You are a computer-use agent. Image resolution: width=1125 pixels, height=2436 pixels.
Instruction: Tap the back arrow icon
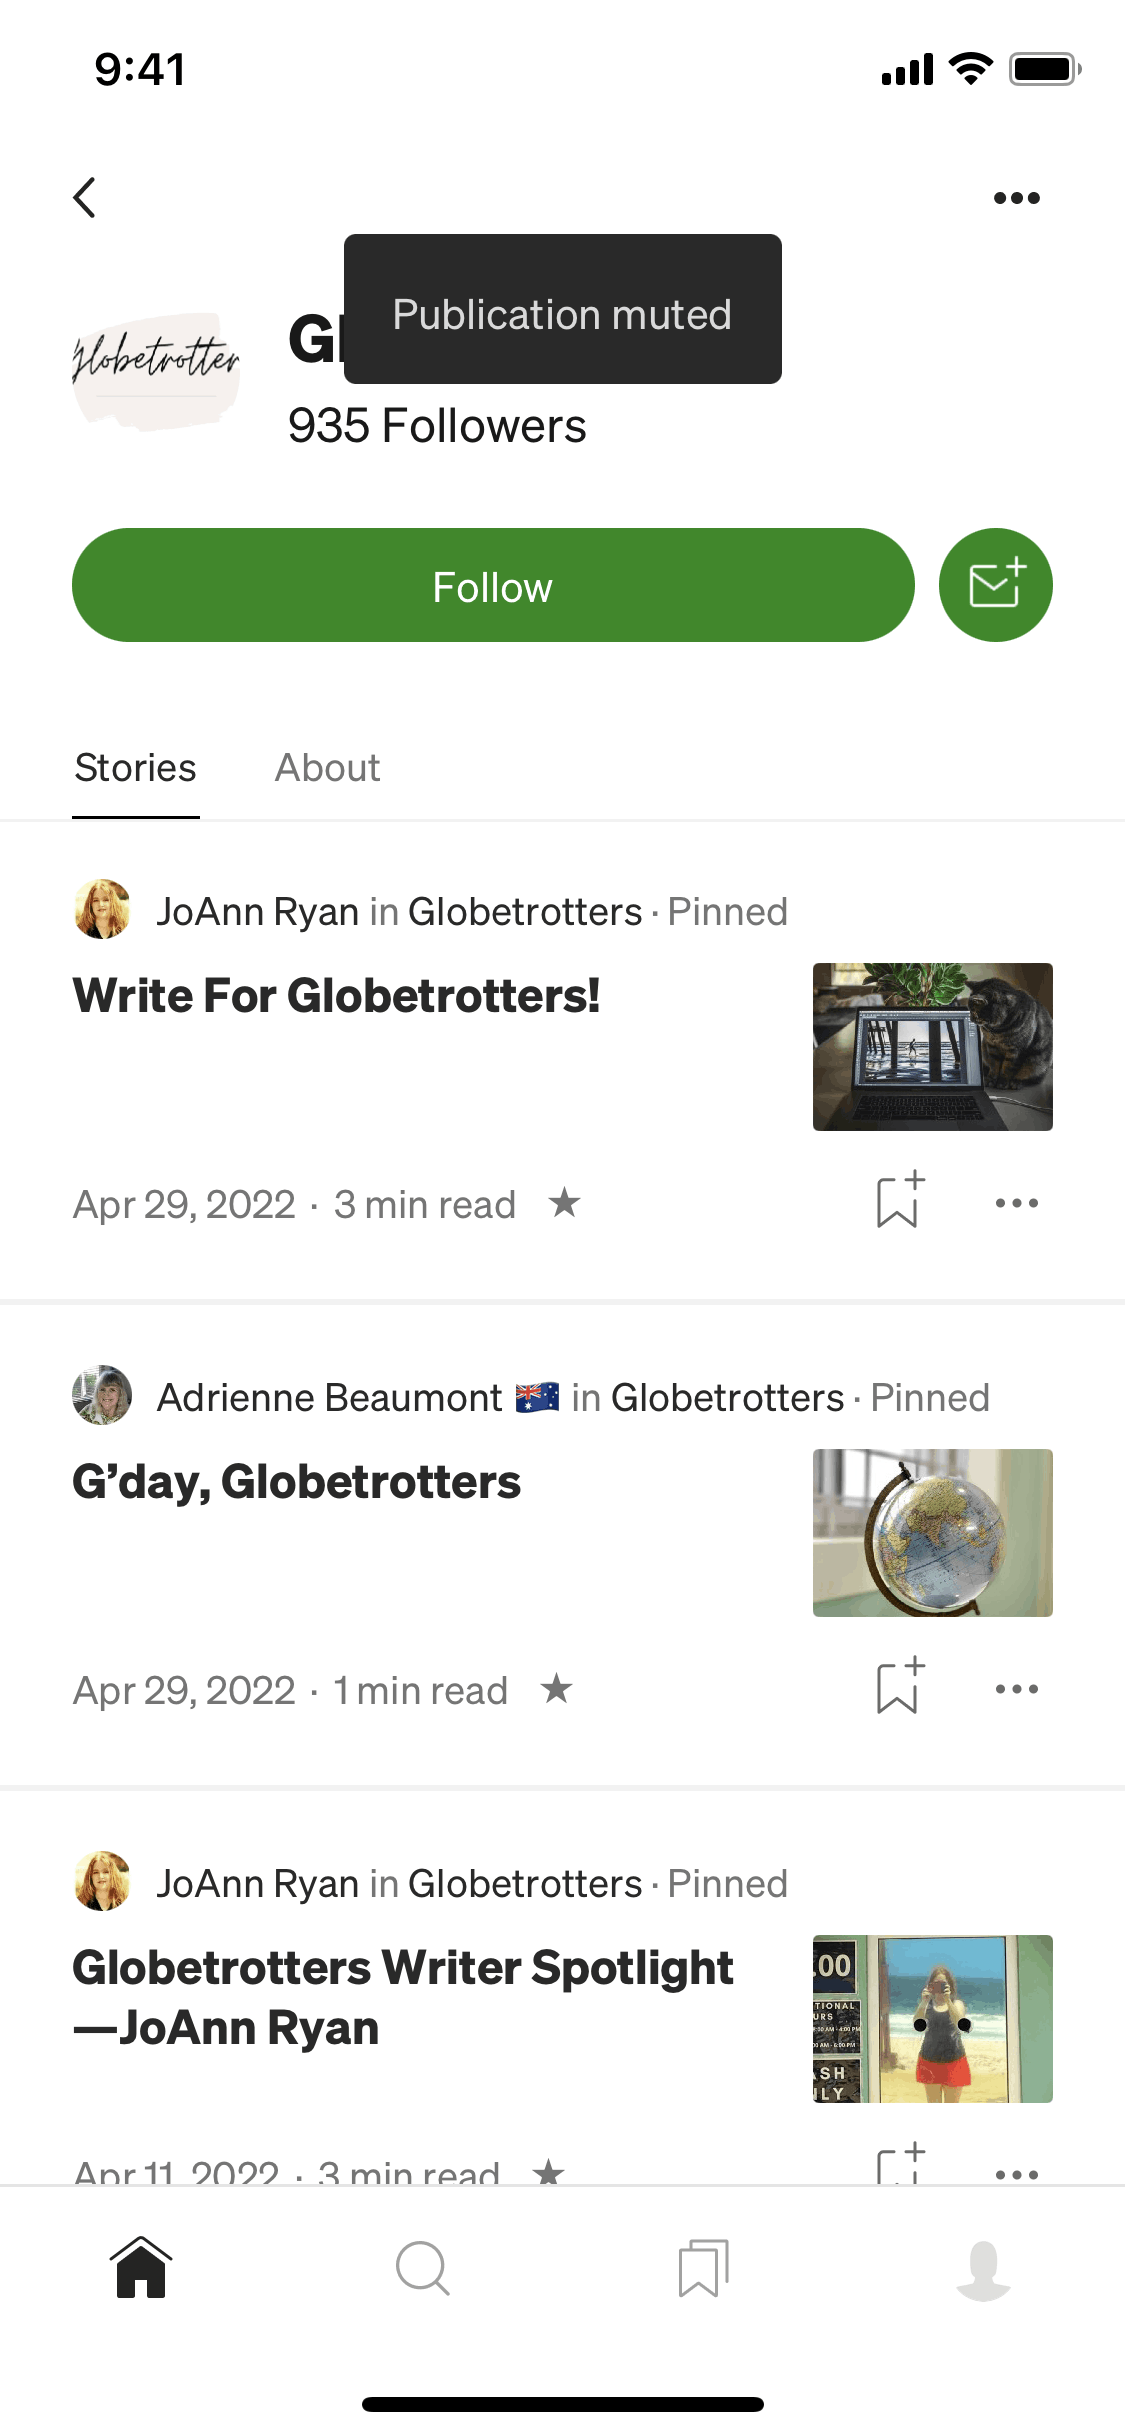pyautogui.click(x=86, y=198)
